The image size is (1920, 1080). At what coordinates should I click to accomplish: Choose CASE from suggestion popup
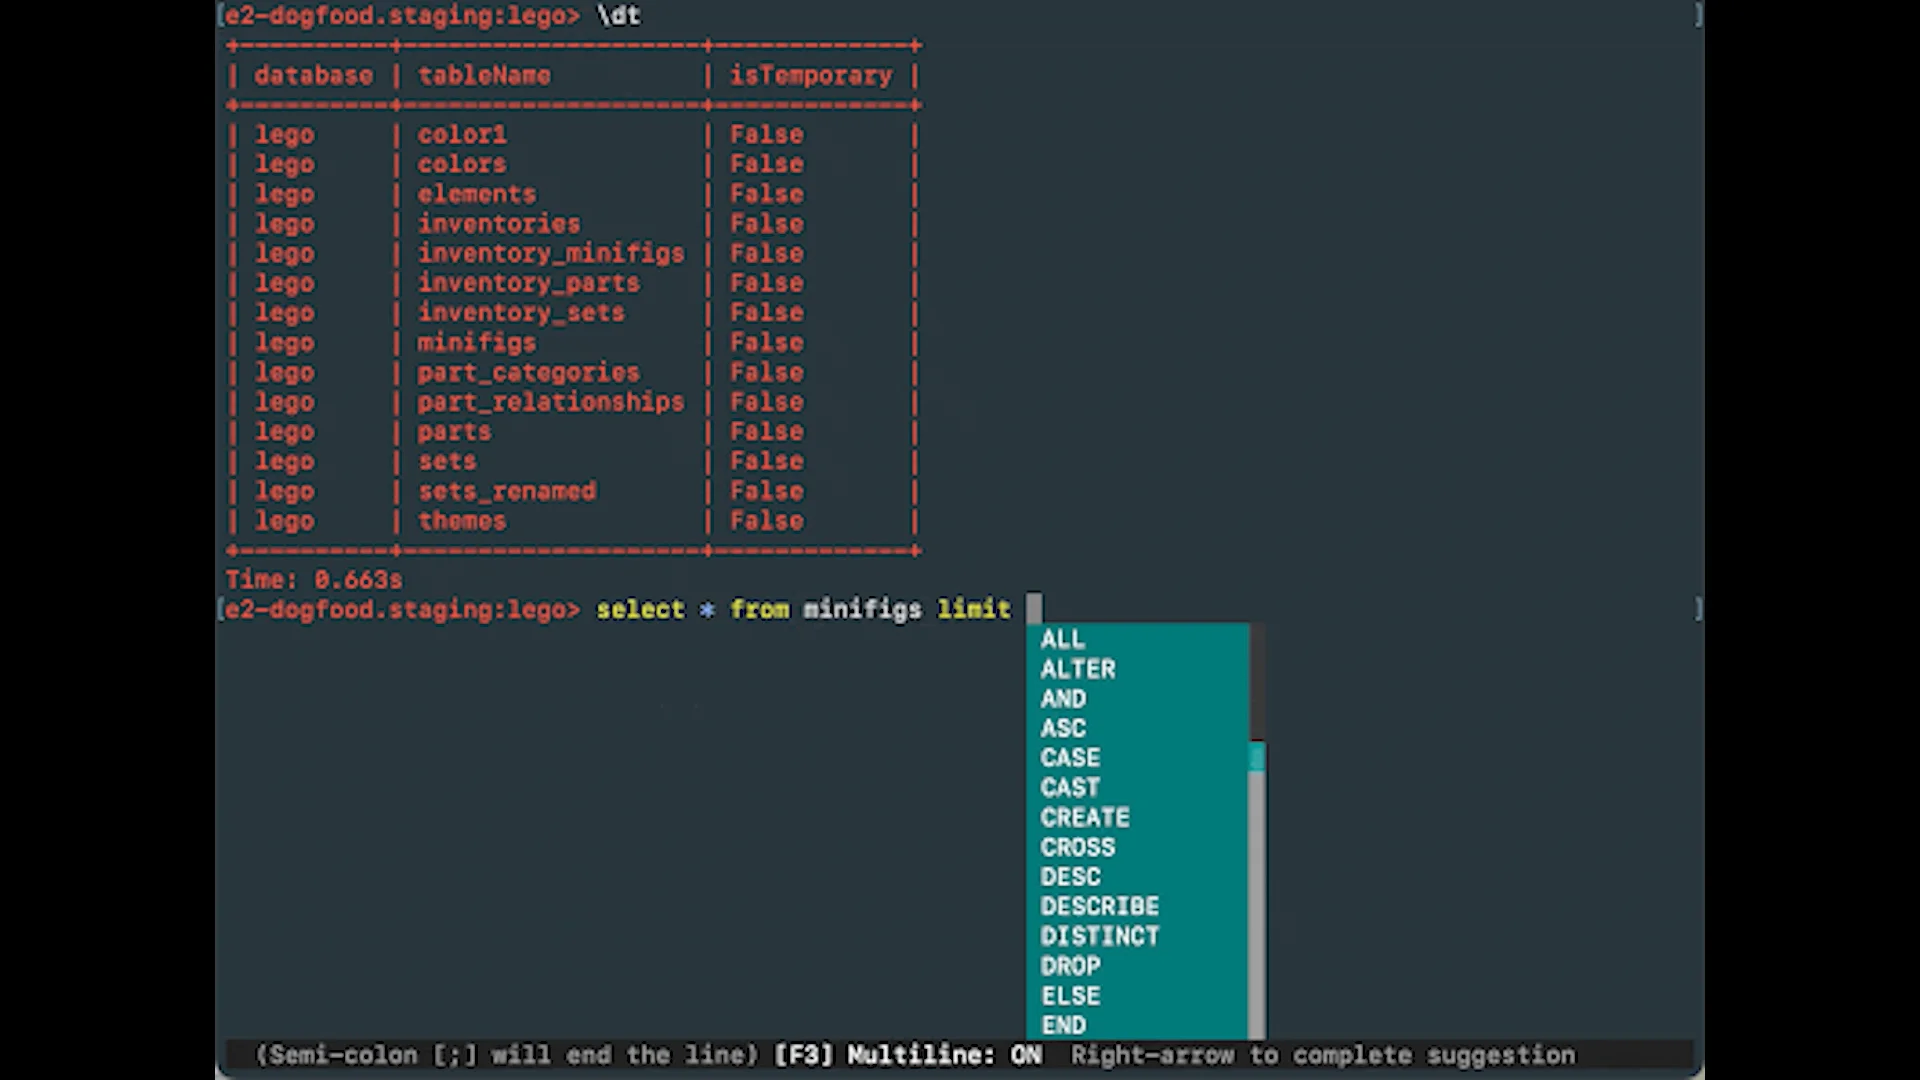[1070, 758]
